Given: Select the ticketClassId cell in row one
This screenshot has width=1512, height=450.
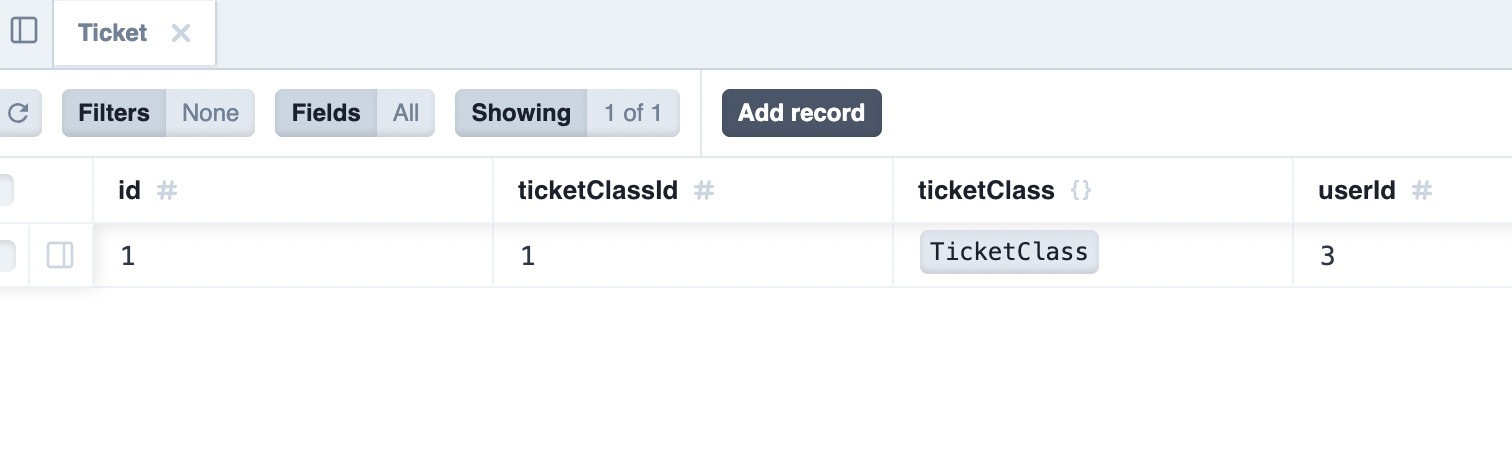Looking at the screenshot, I should (x=693, y=256).
